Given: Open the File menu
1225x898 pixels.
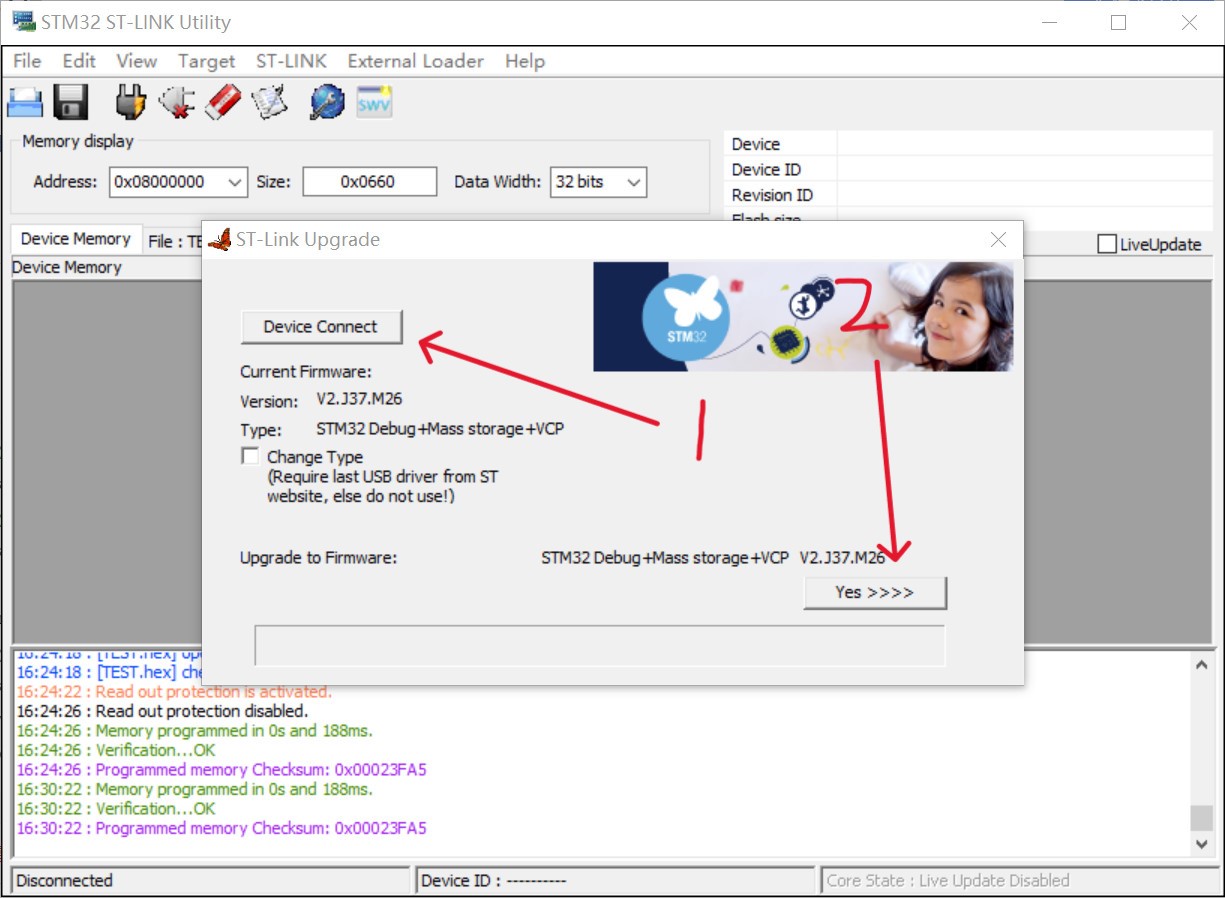Looking at the screenshot, I should [27, 61].
